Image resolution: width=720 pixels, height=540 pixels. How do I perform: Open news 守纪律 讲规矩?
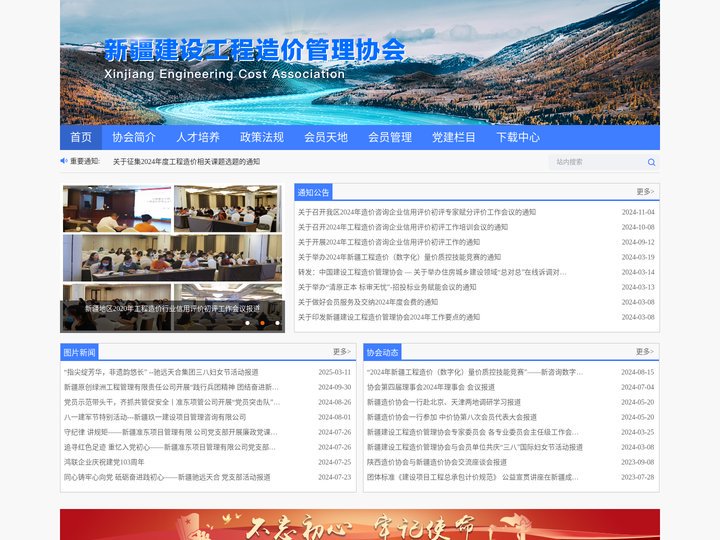[x=171, y=433]
